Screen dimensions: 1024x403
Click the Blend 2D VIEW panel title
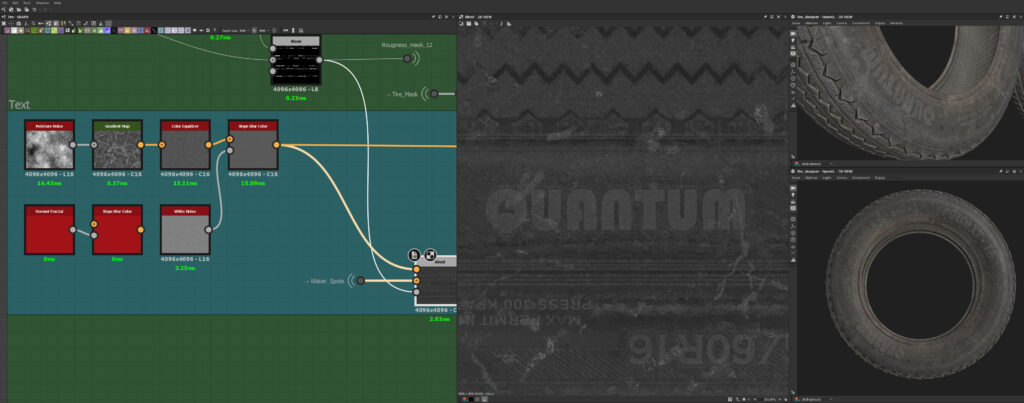[x=477, y=17]
